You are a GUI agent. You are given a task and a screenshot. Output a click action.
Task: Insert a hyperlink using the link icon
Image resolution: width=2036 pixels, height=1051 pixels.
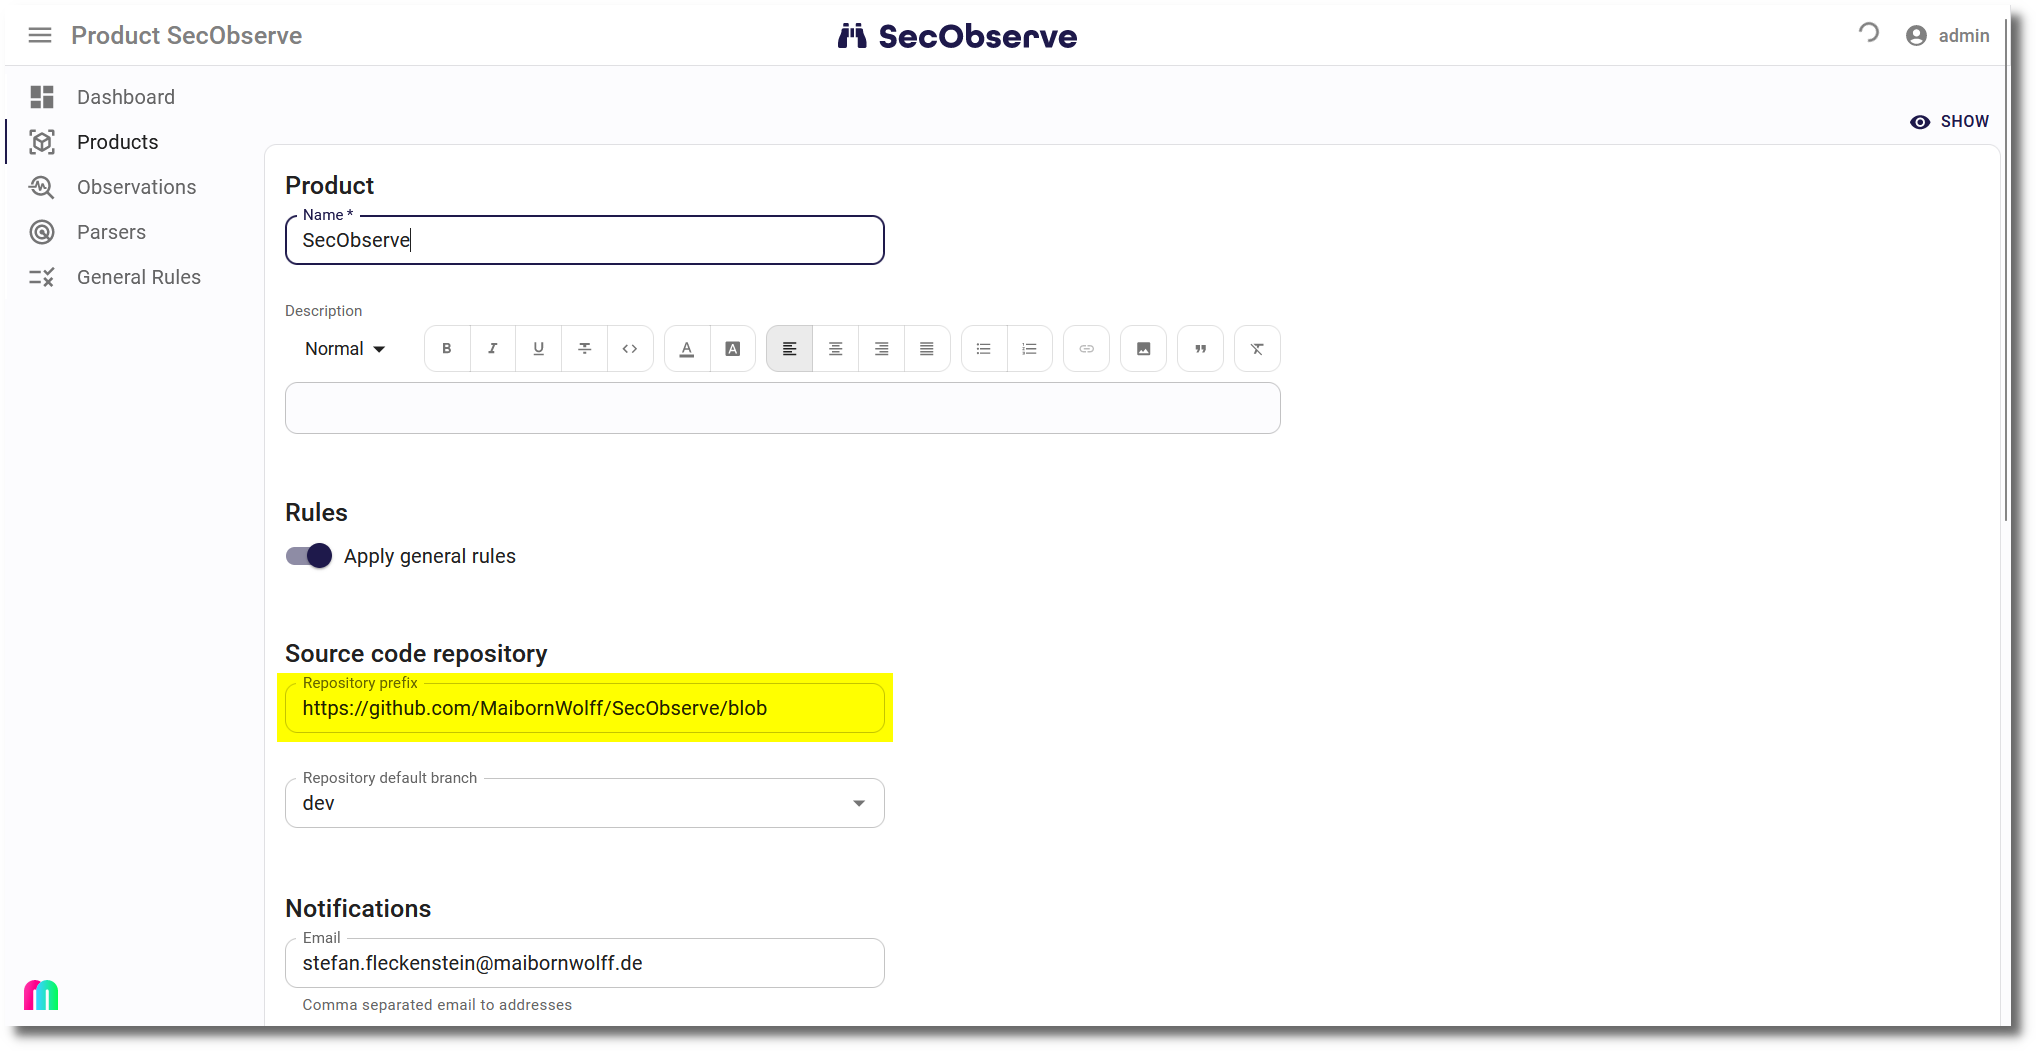[1086, 348]
